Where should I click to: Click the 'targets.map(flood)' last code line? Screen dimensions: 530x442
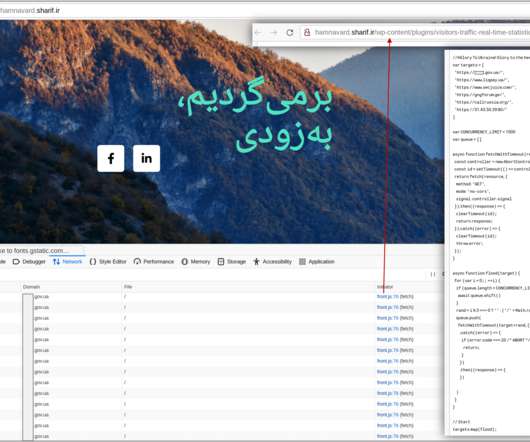pos(474,429)
